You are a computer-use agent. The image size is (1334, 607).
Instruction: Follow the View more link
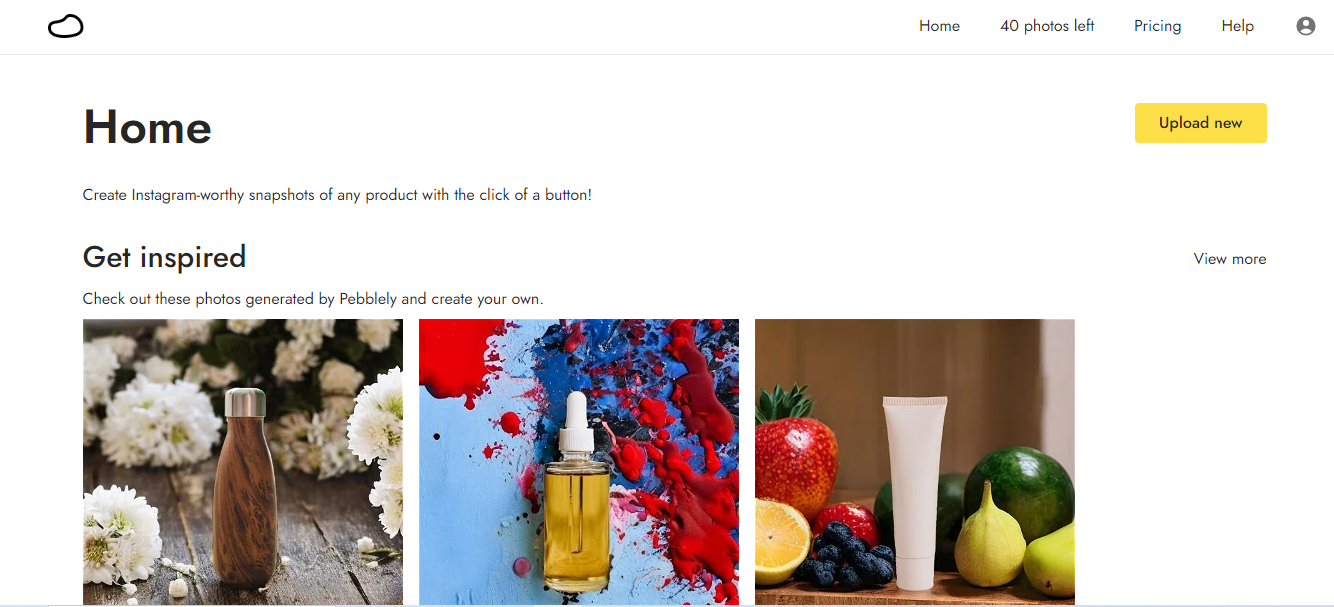[x=1229, y=259]
